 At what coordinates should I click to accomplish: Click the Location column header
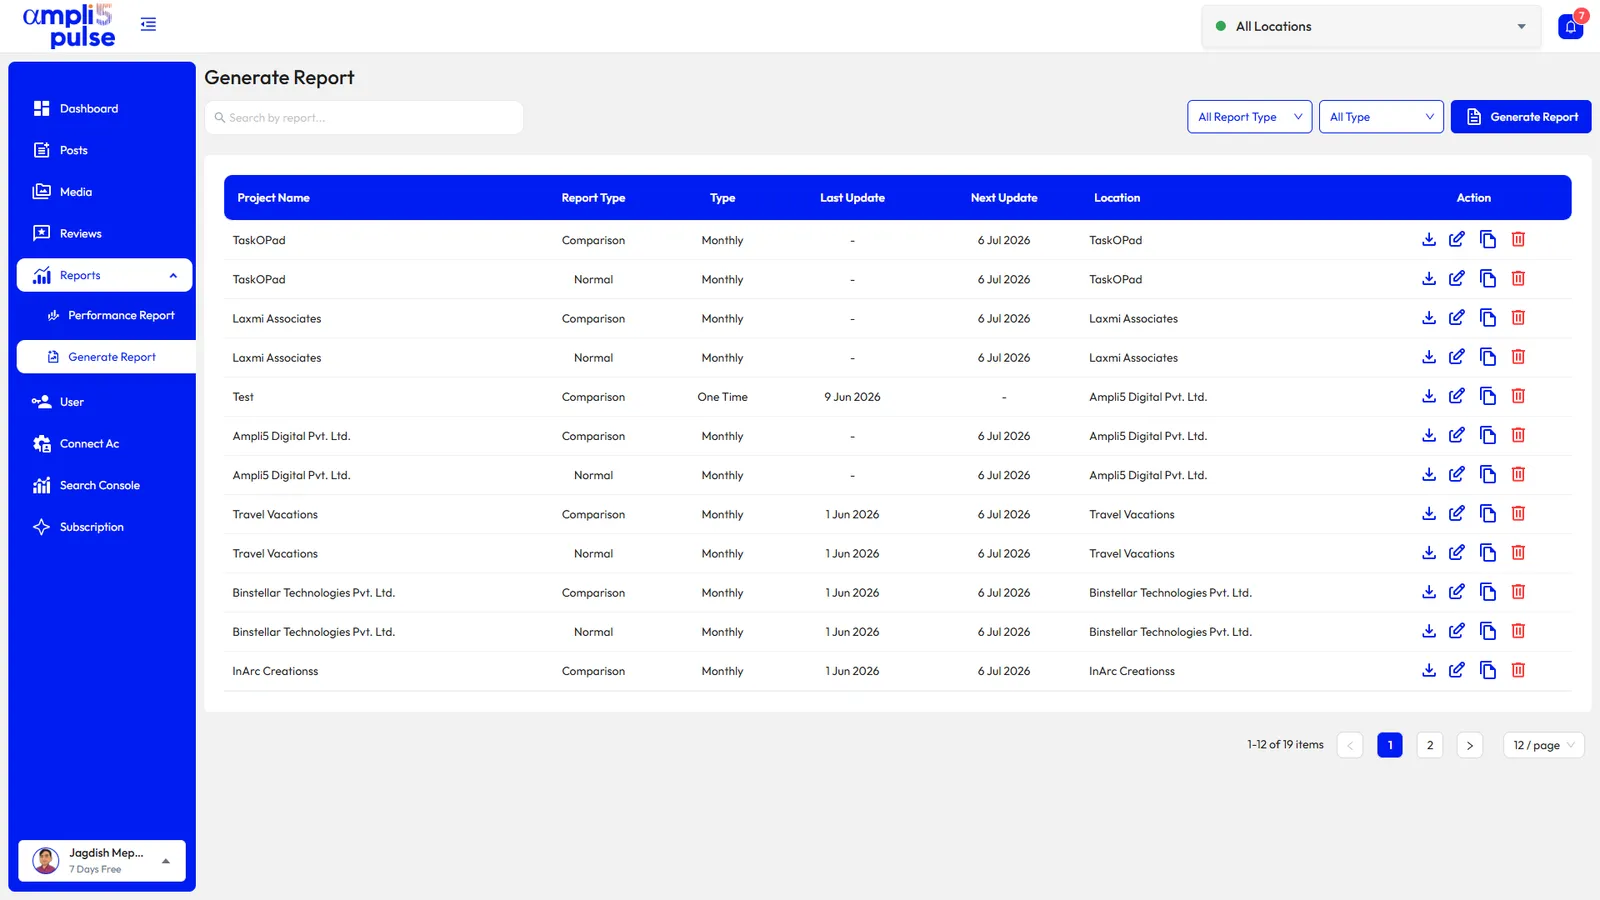(1117, 198)
